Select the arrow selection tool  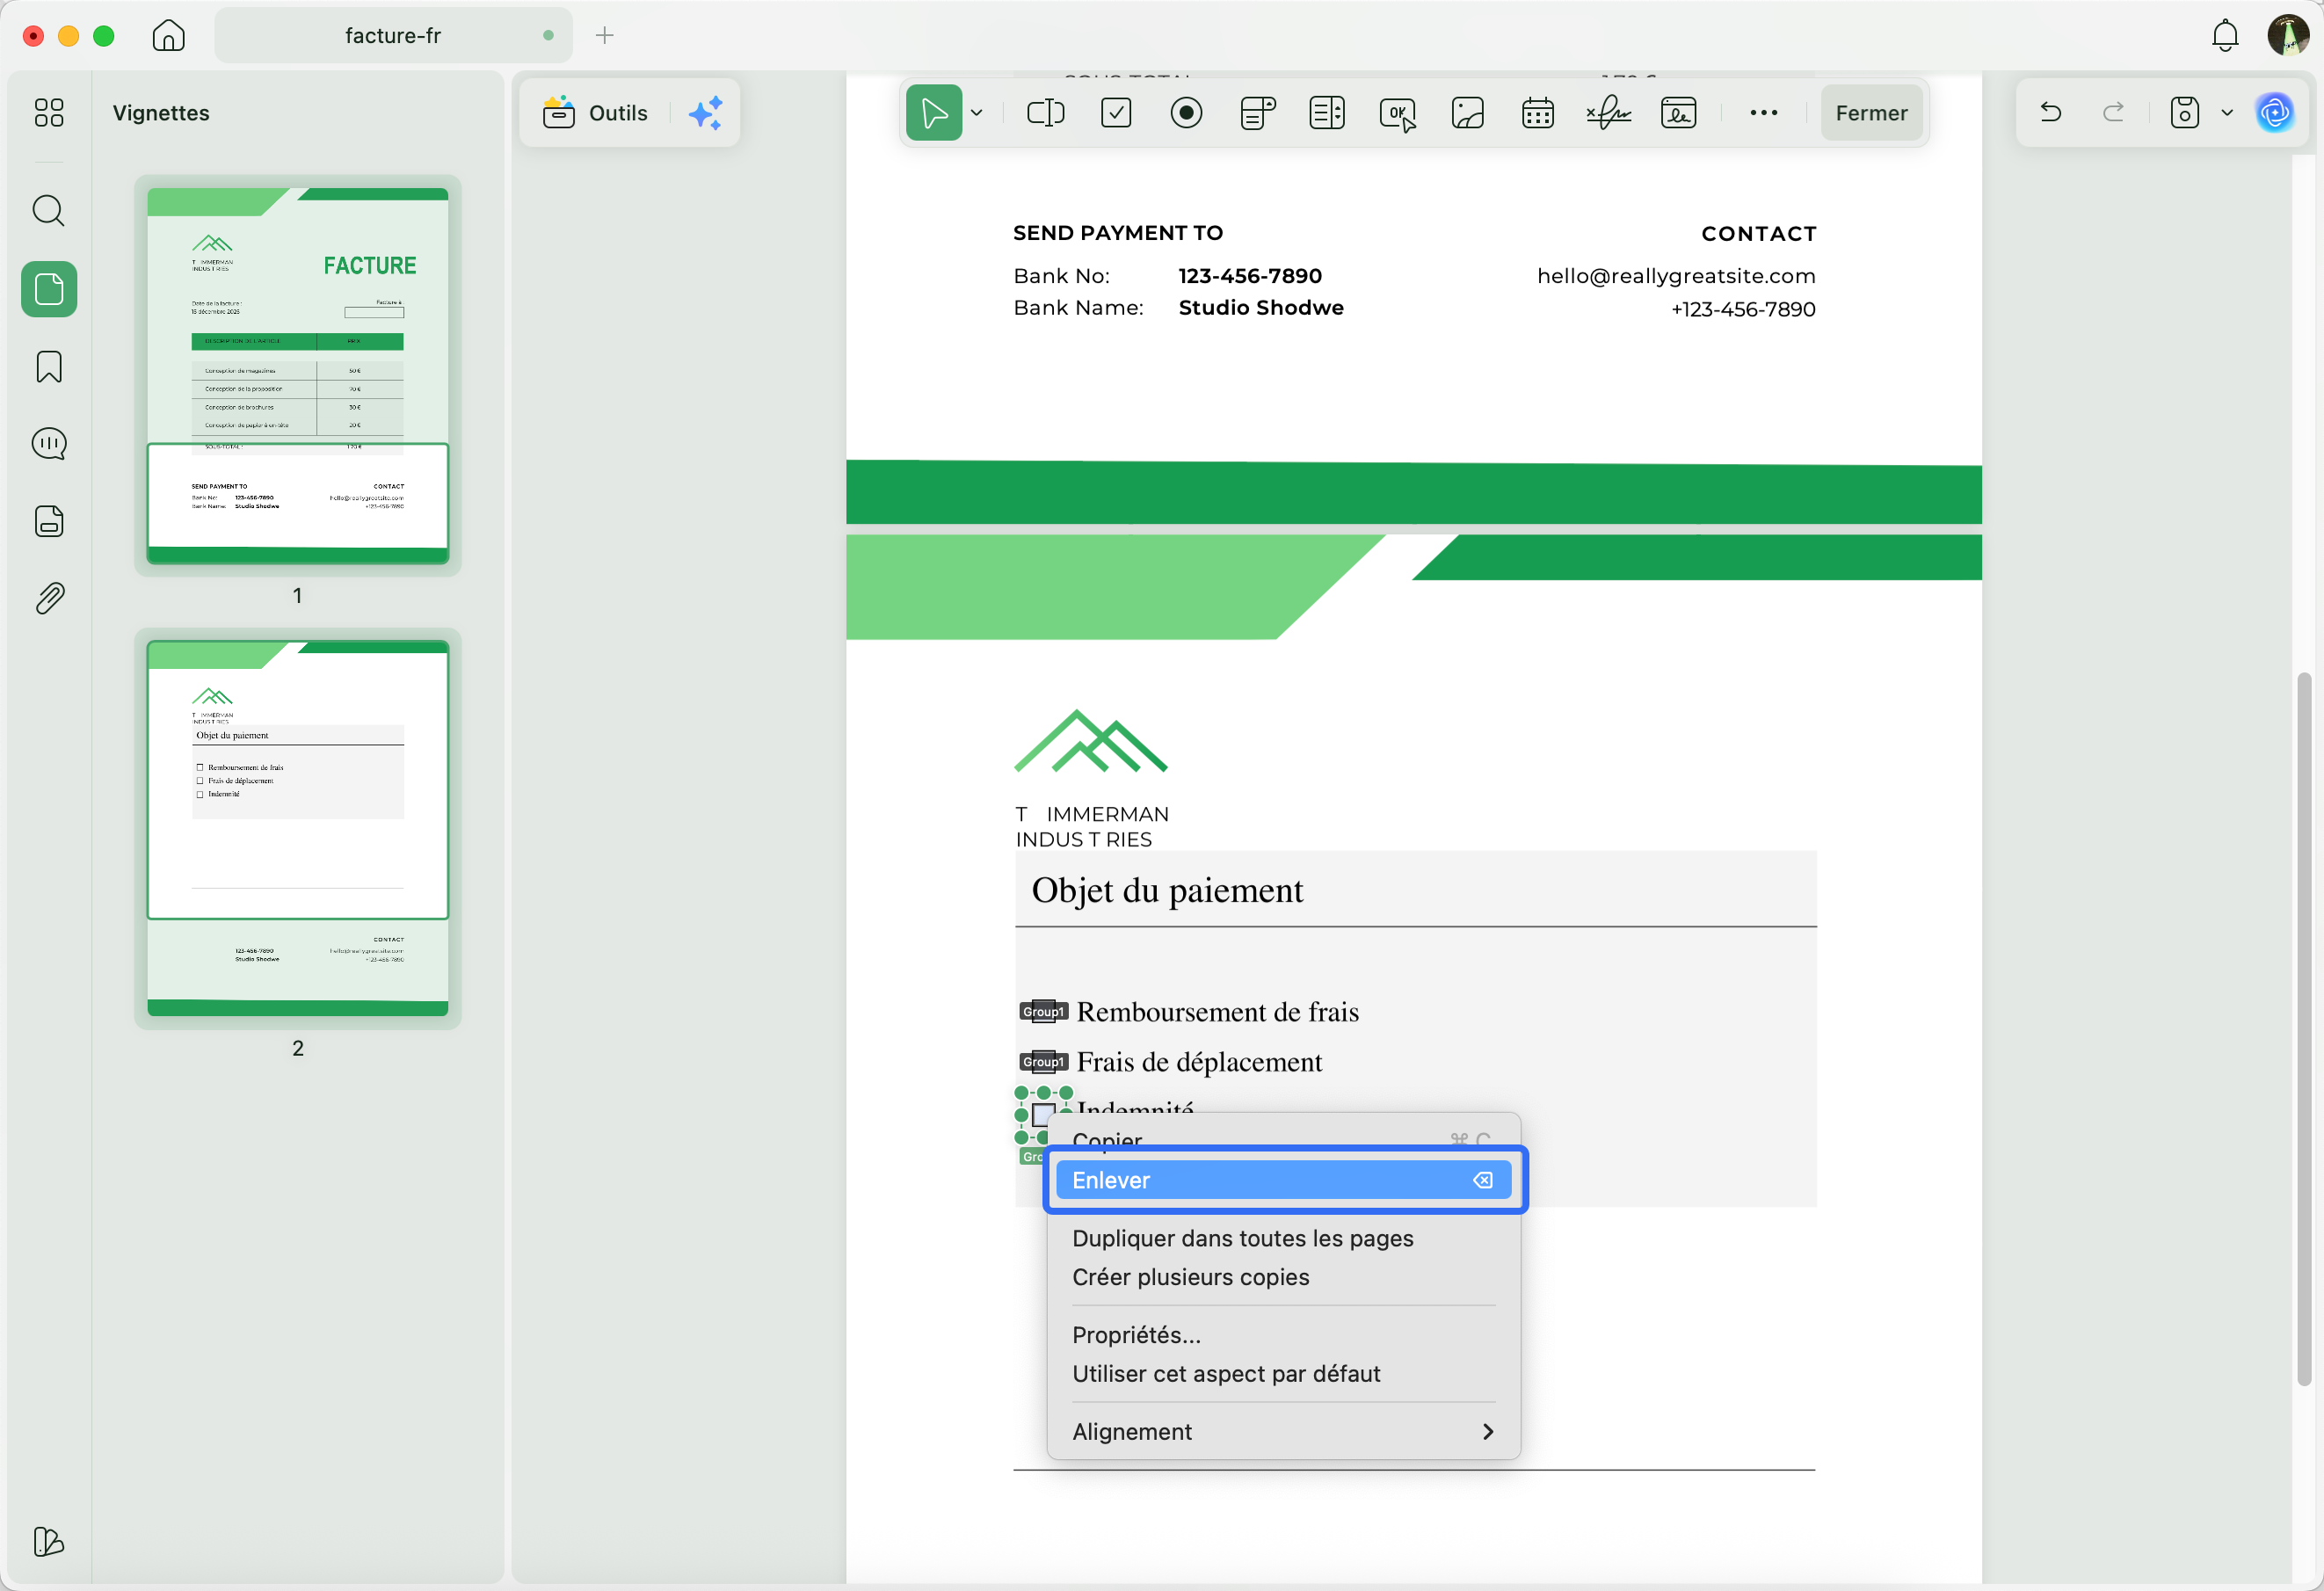[934, 113]
